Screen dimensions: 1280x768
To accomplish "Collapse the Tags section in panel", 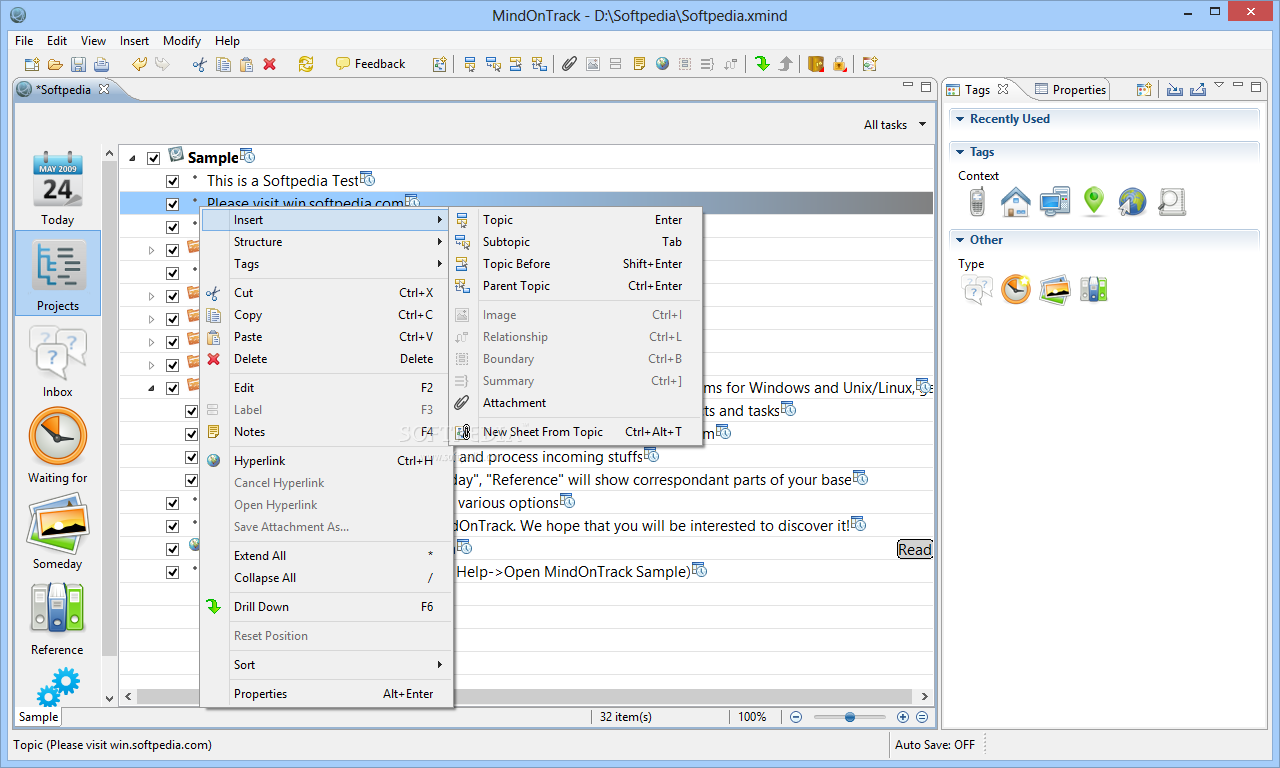I will [958, 152].
